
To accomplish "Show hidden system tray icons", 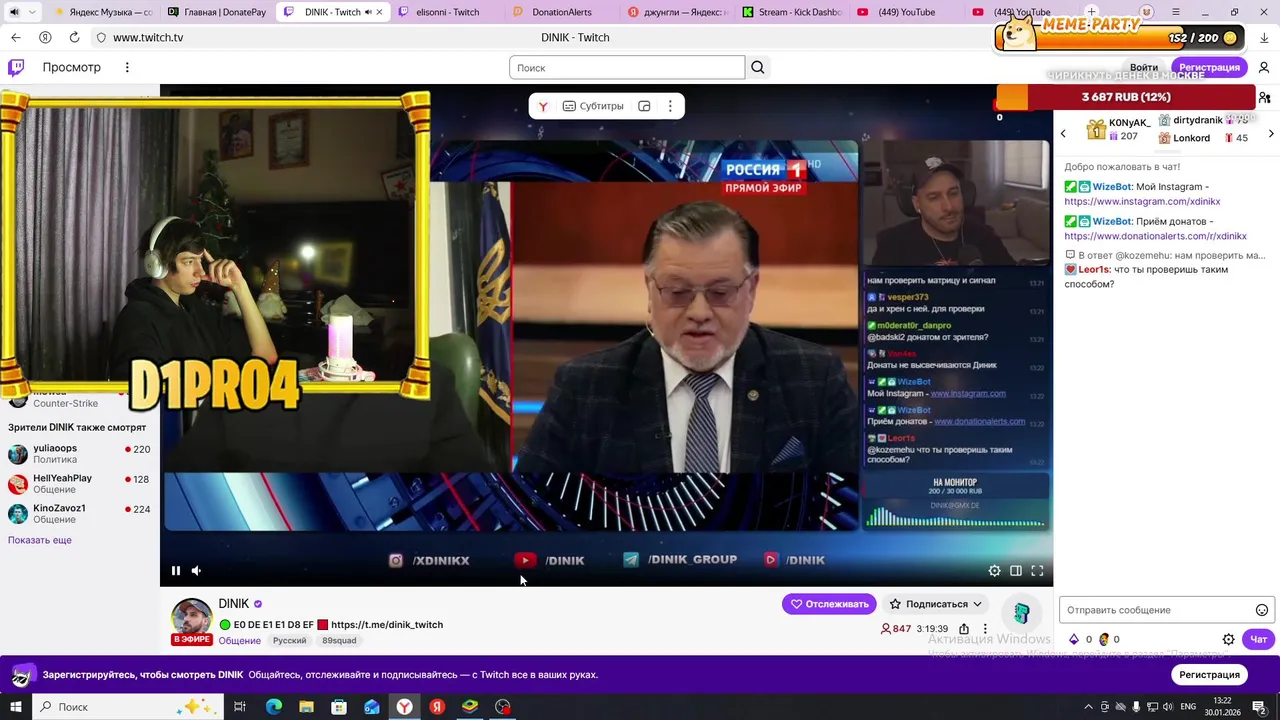I will pyautogui.click(x=1089, y=707).
